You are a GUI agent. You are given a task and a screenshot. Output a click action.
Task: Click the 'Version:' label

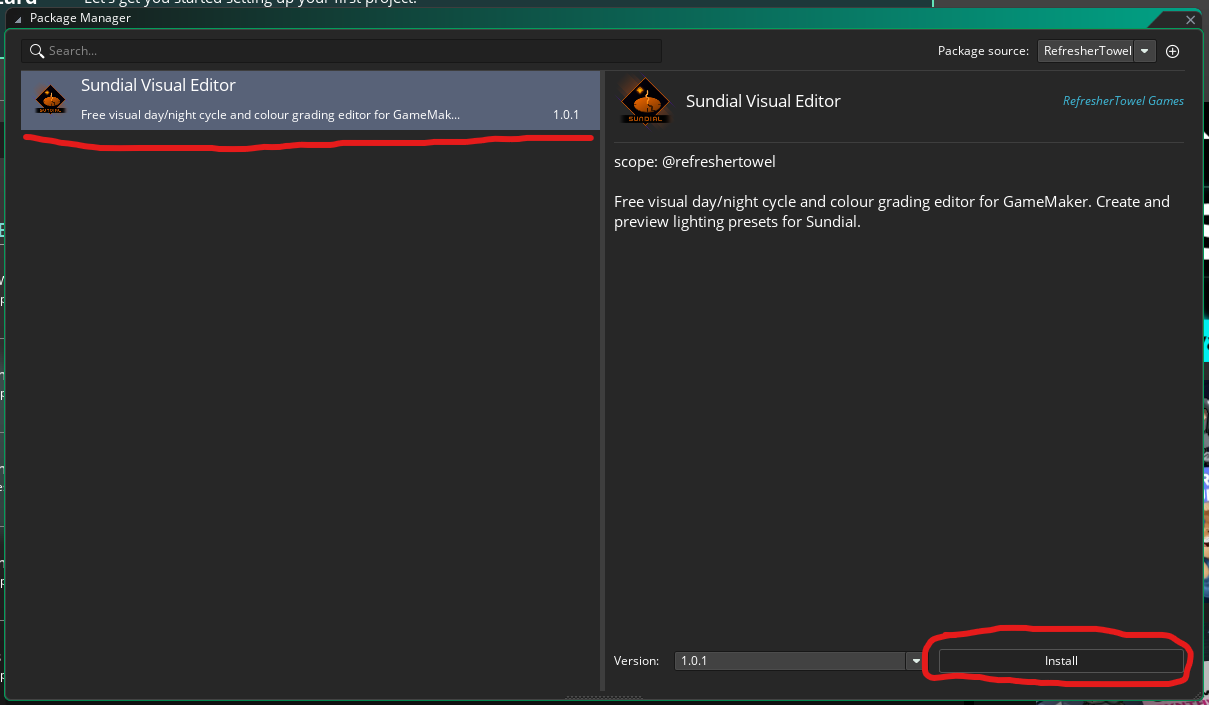[x=636, y=661]
